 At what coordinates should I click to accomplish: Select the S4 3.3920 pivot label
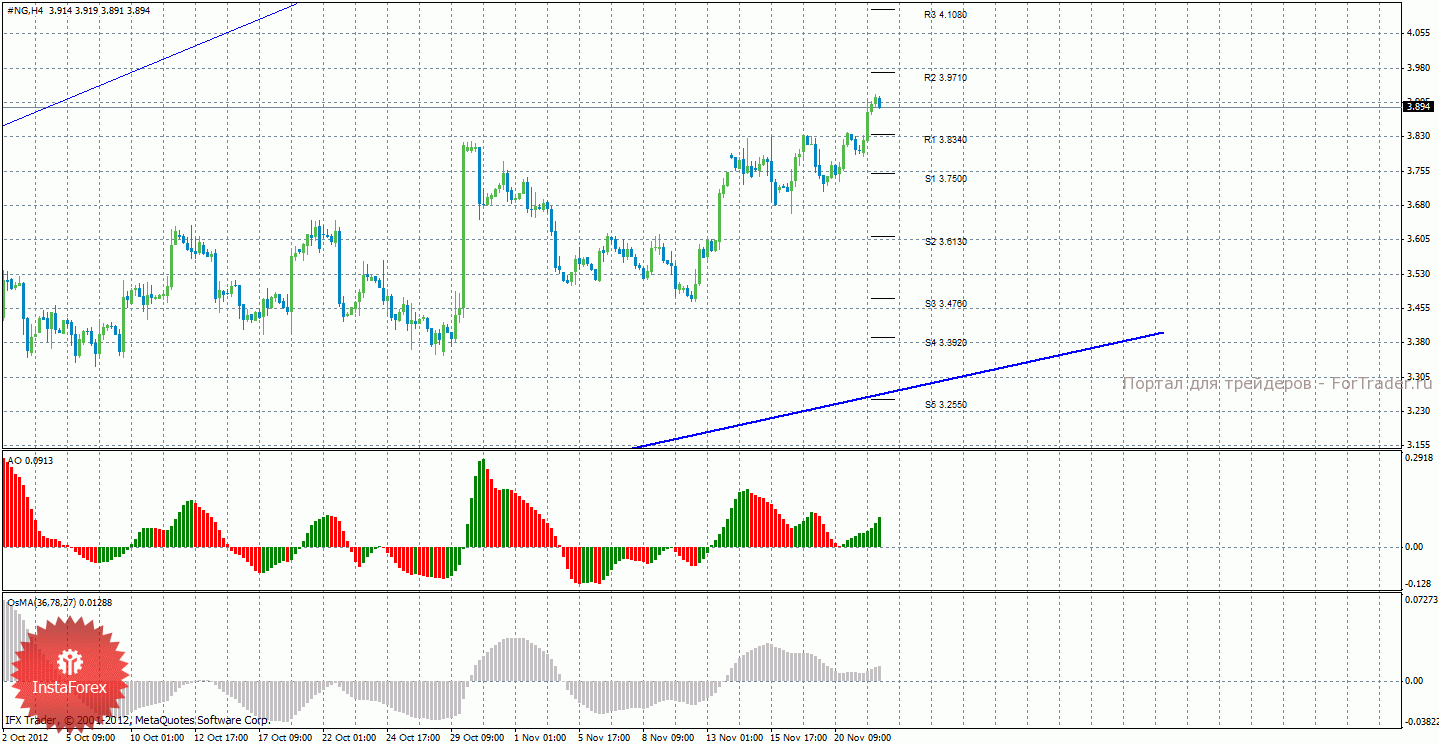[x=945, y=343]
